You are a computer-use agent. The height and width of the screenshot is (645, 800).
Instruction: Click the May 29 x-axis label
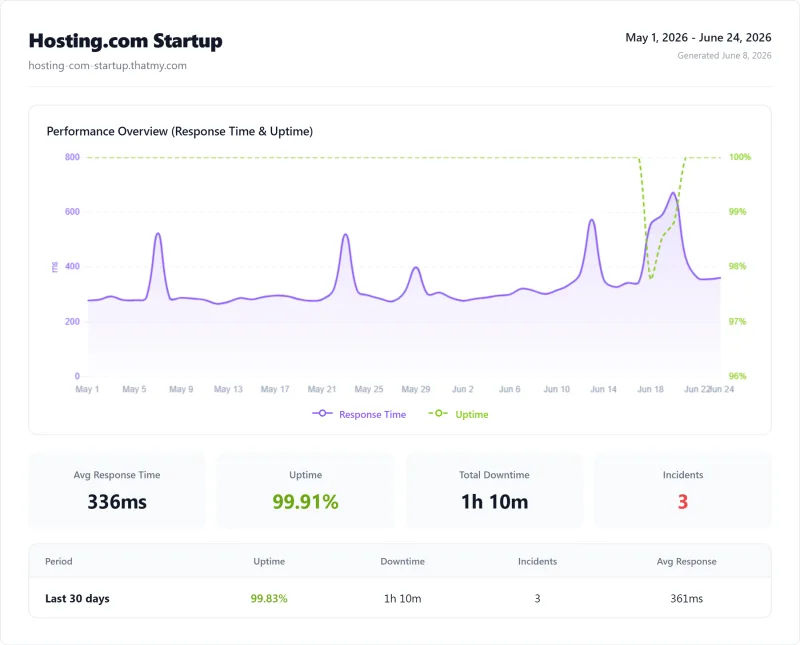416,389
